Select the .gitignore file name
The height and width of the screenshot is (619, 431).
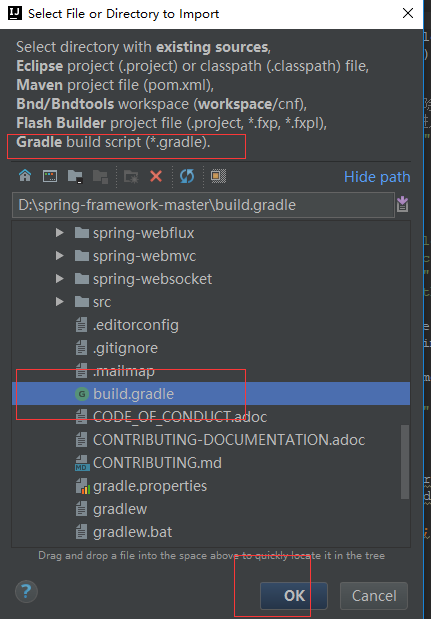(126, 348)
